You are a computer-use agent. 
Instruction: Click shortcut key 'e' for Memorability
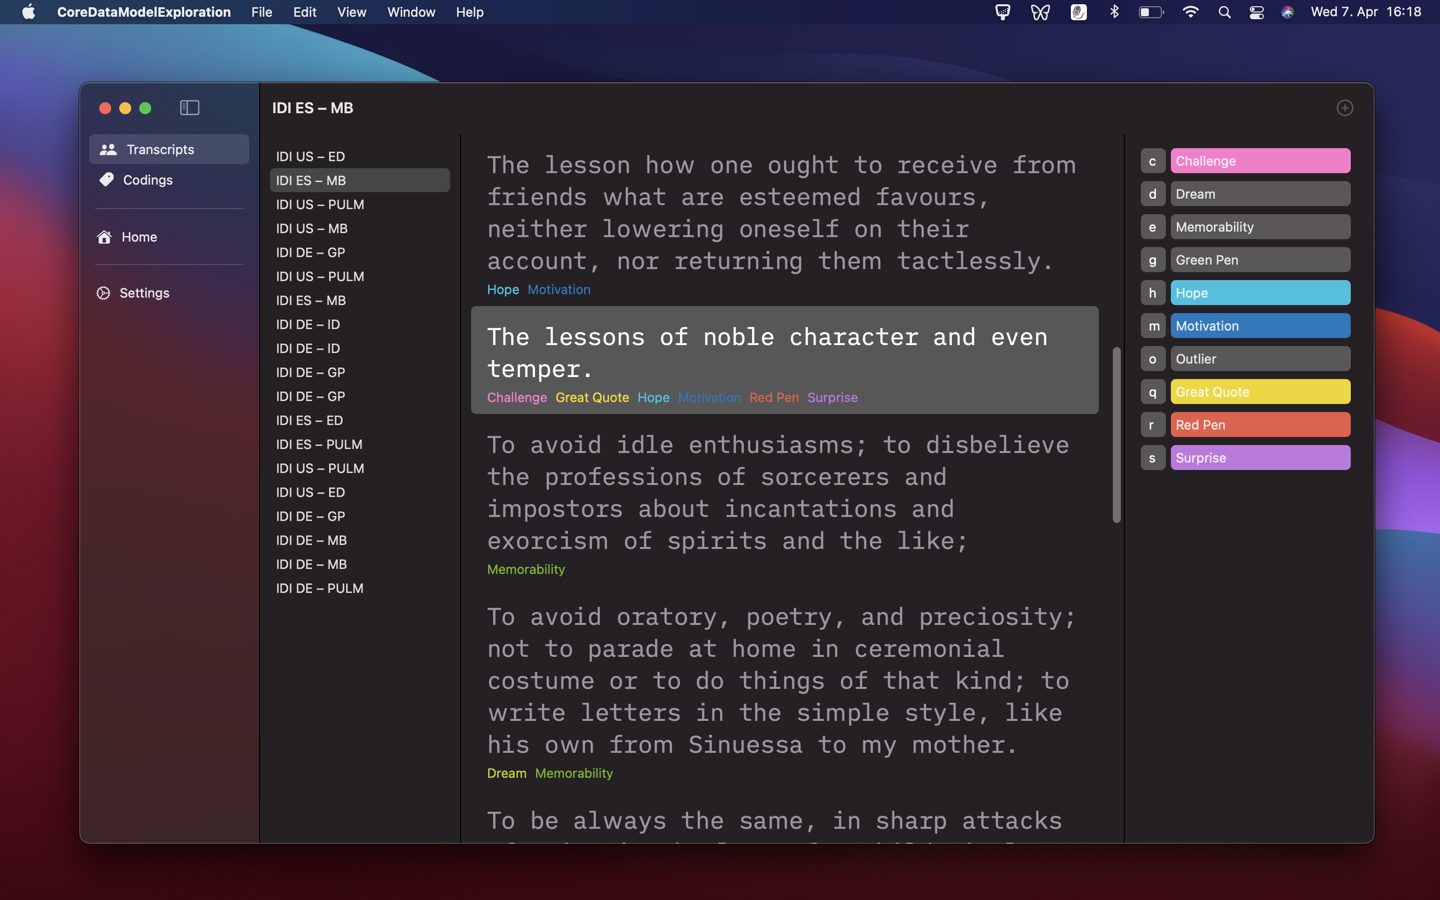(x=1153, y=227)
